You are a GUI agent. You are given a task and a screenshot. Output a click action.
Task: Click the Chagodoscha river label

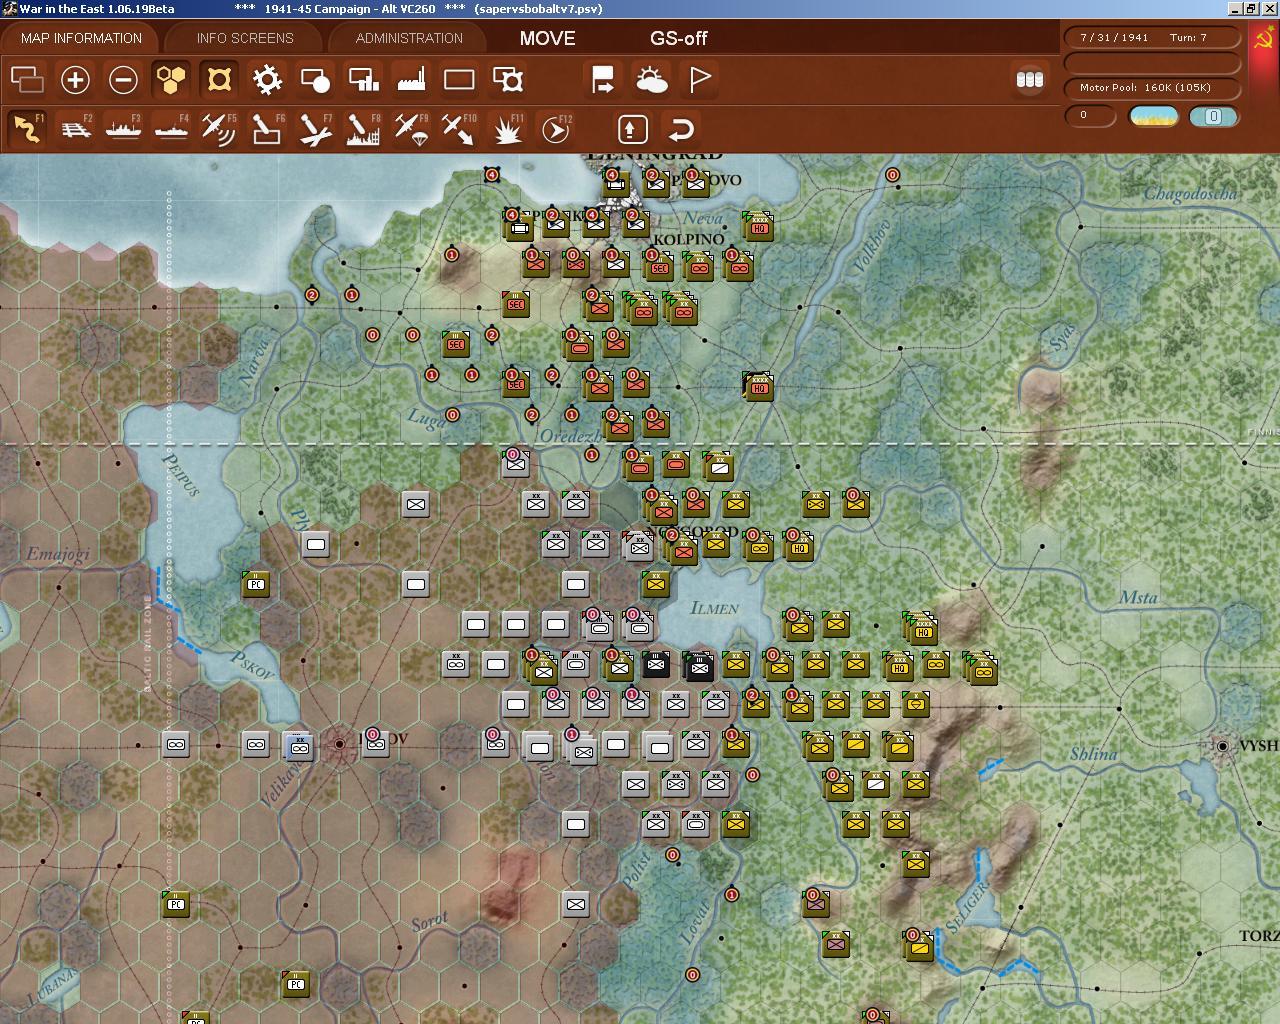click(1190, 194)
